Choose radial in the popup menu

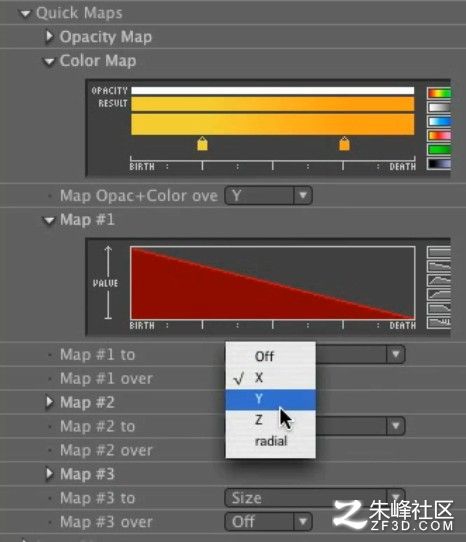point(270,441)
